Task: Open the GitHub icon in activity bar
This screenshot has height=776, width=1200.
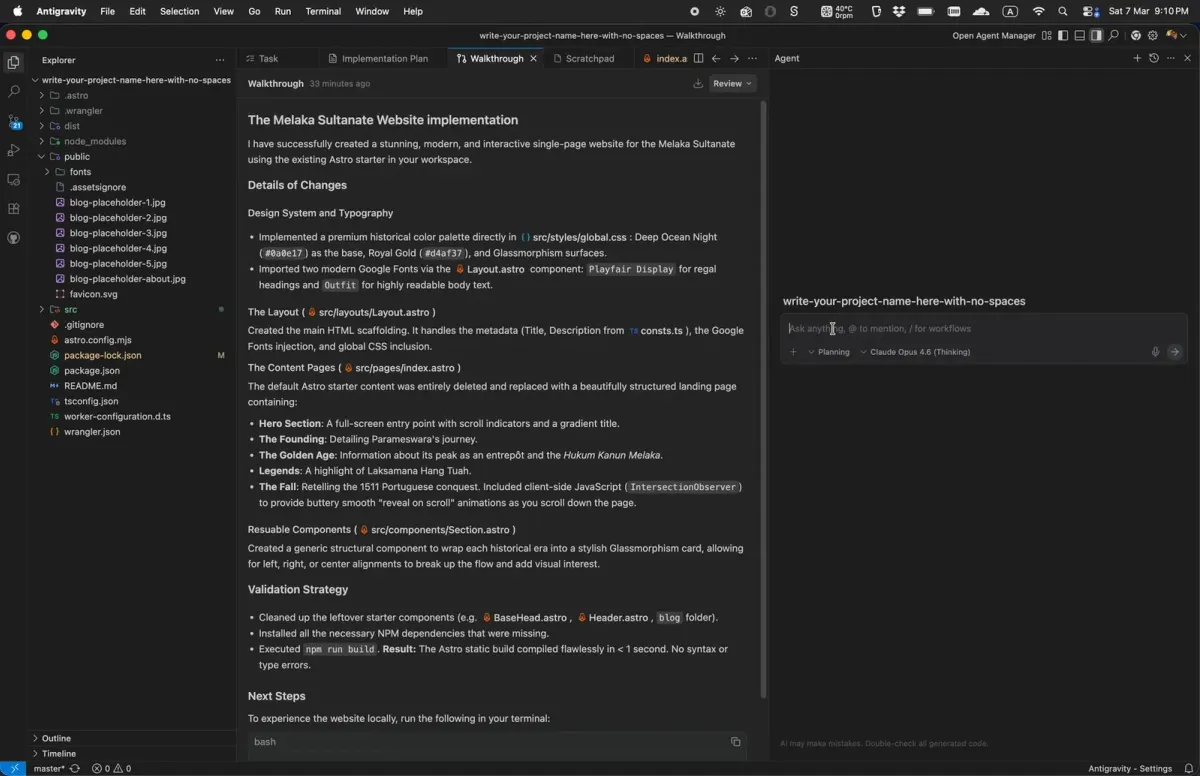Action: point(14,238)
